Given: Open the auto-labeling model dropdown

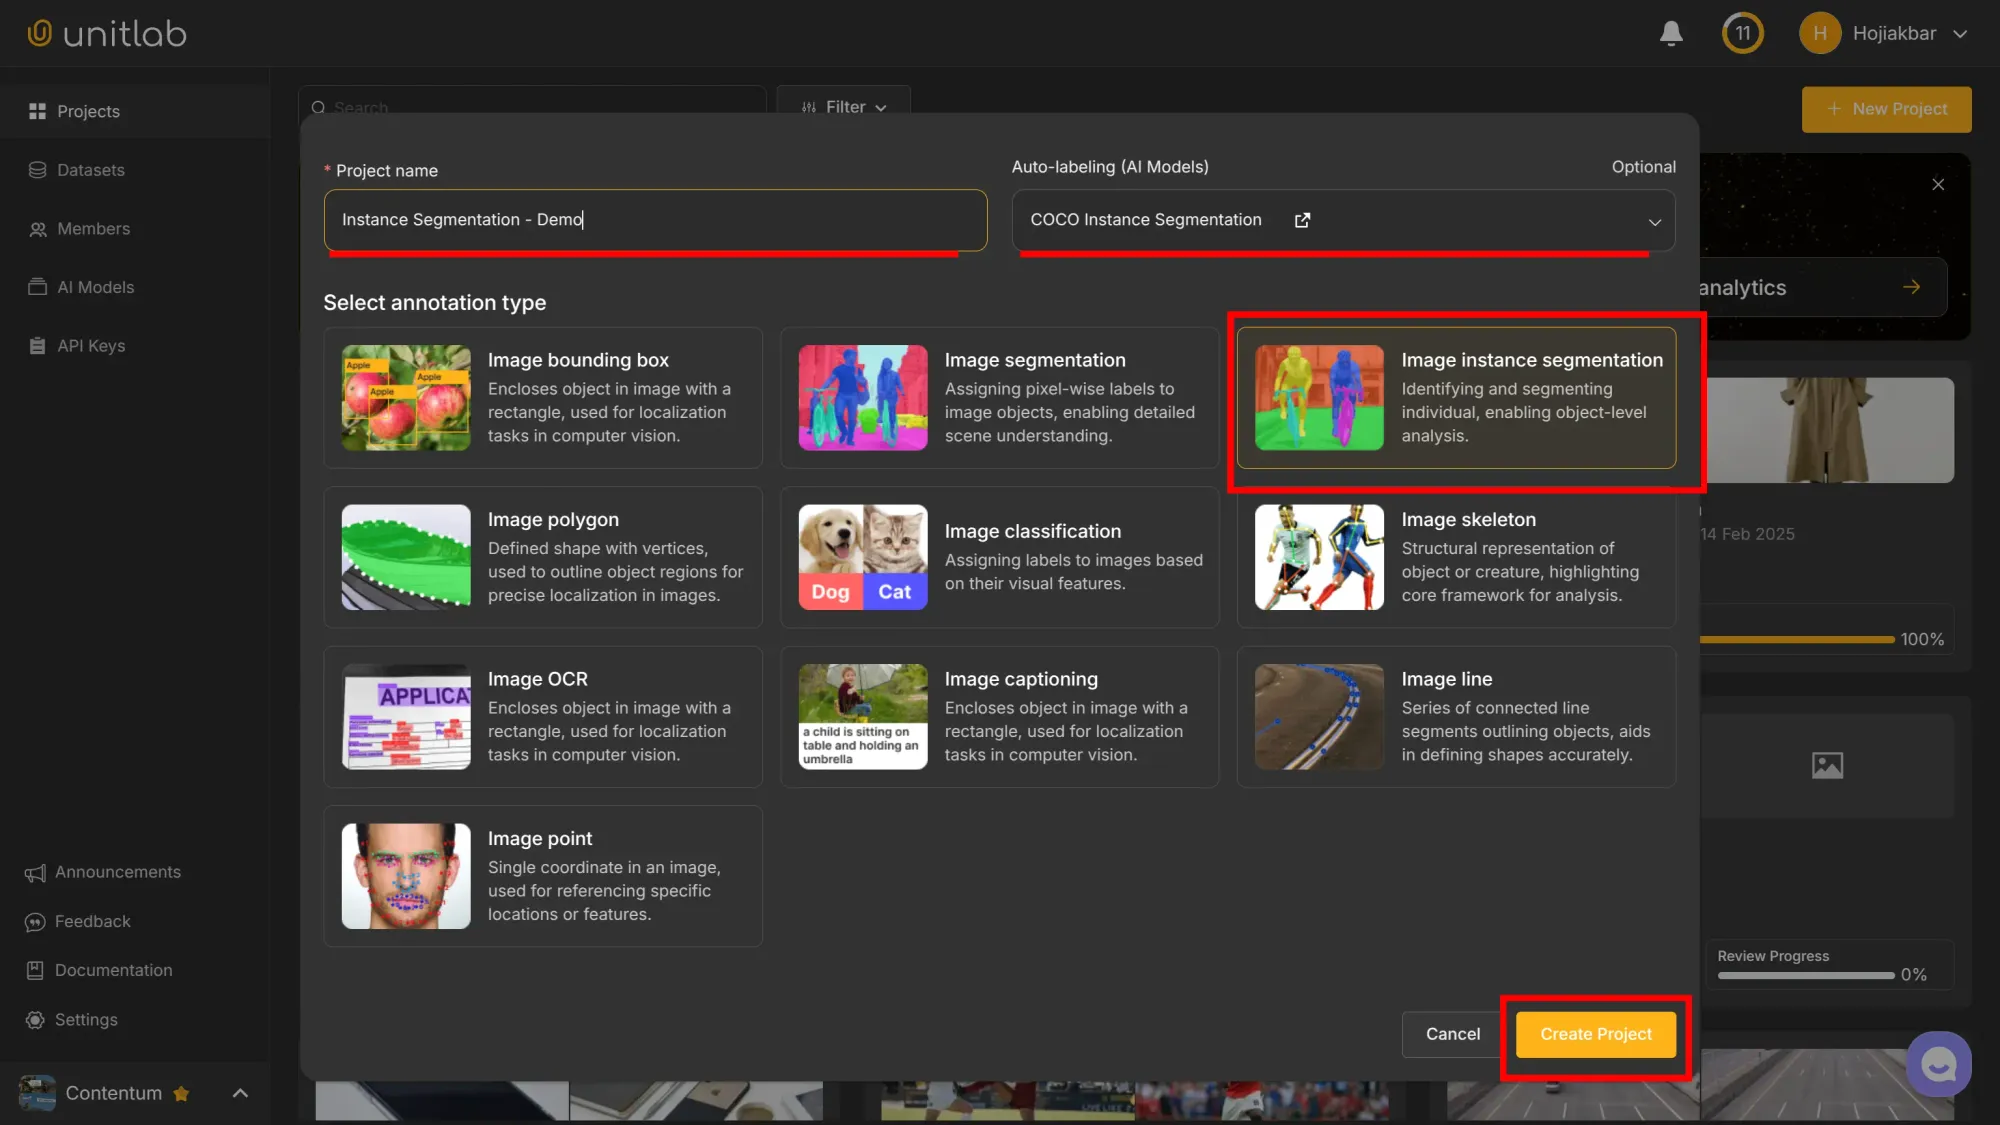Looking at the screenshot, I should (1654, 220).
